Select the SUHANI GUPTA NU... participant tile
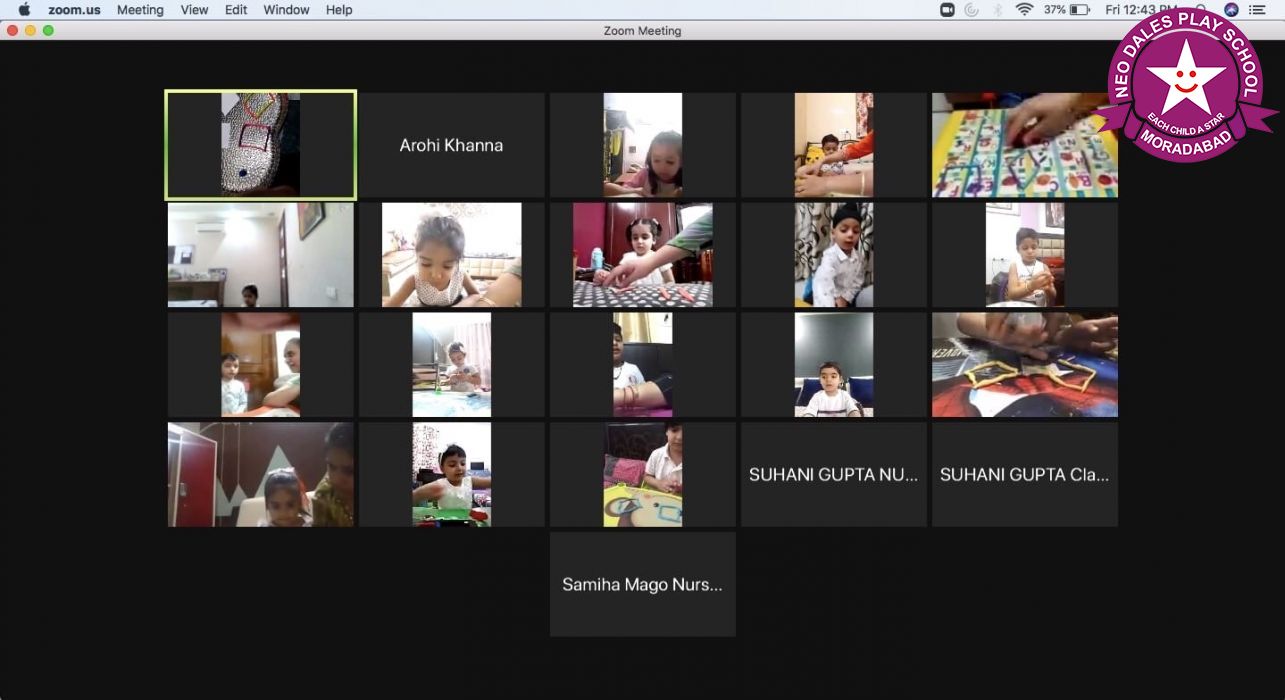This screenshot has height=700, width=1285. click(x=834, y=475)
